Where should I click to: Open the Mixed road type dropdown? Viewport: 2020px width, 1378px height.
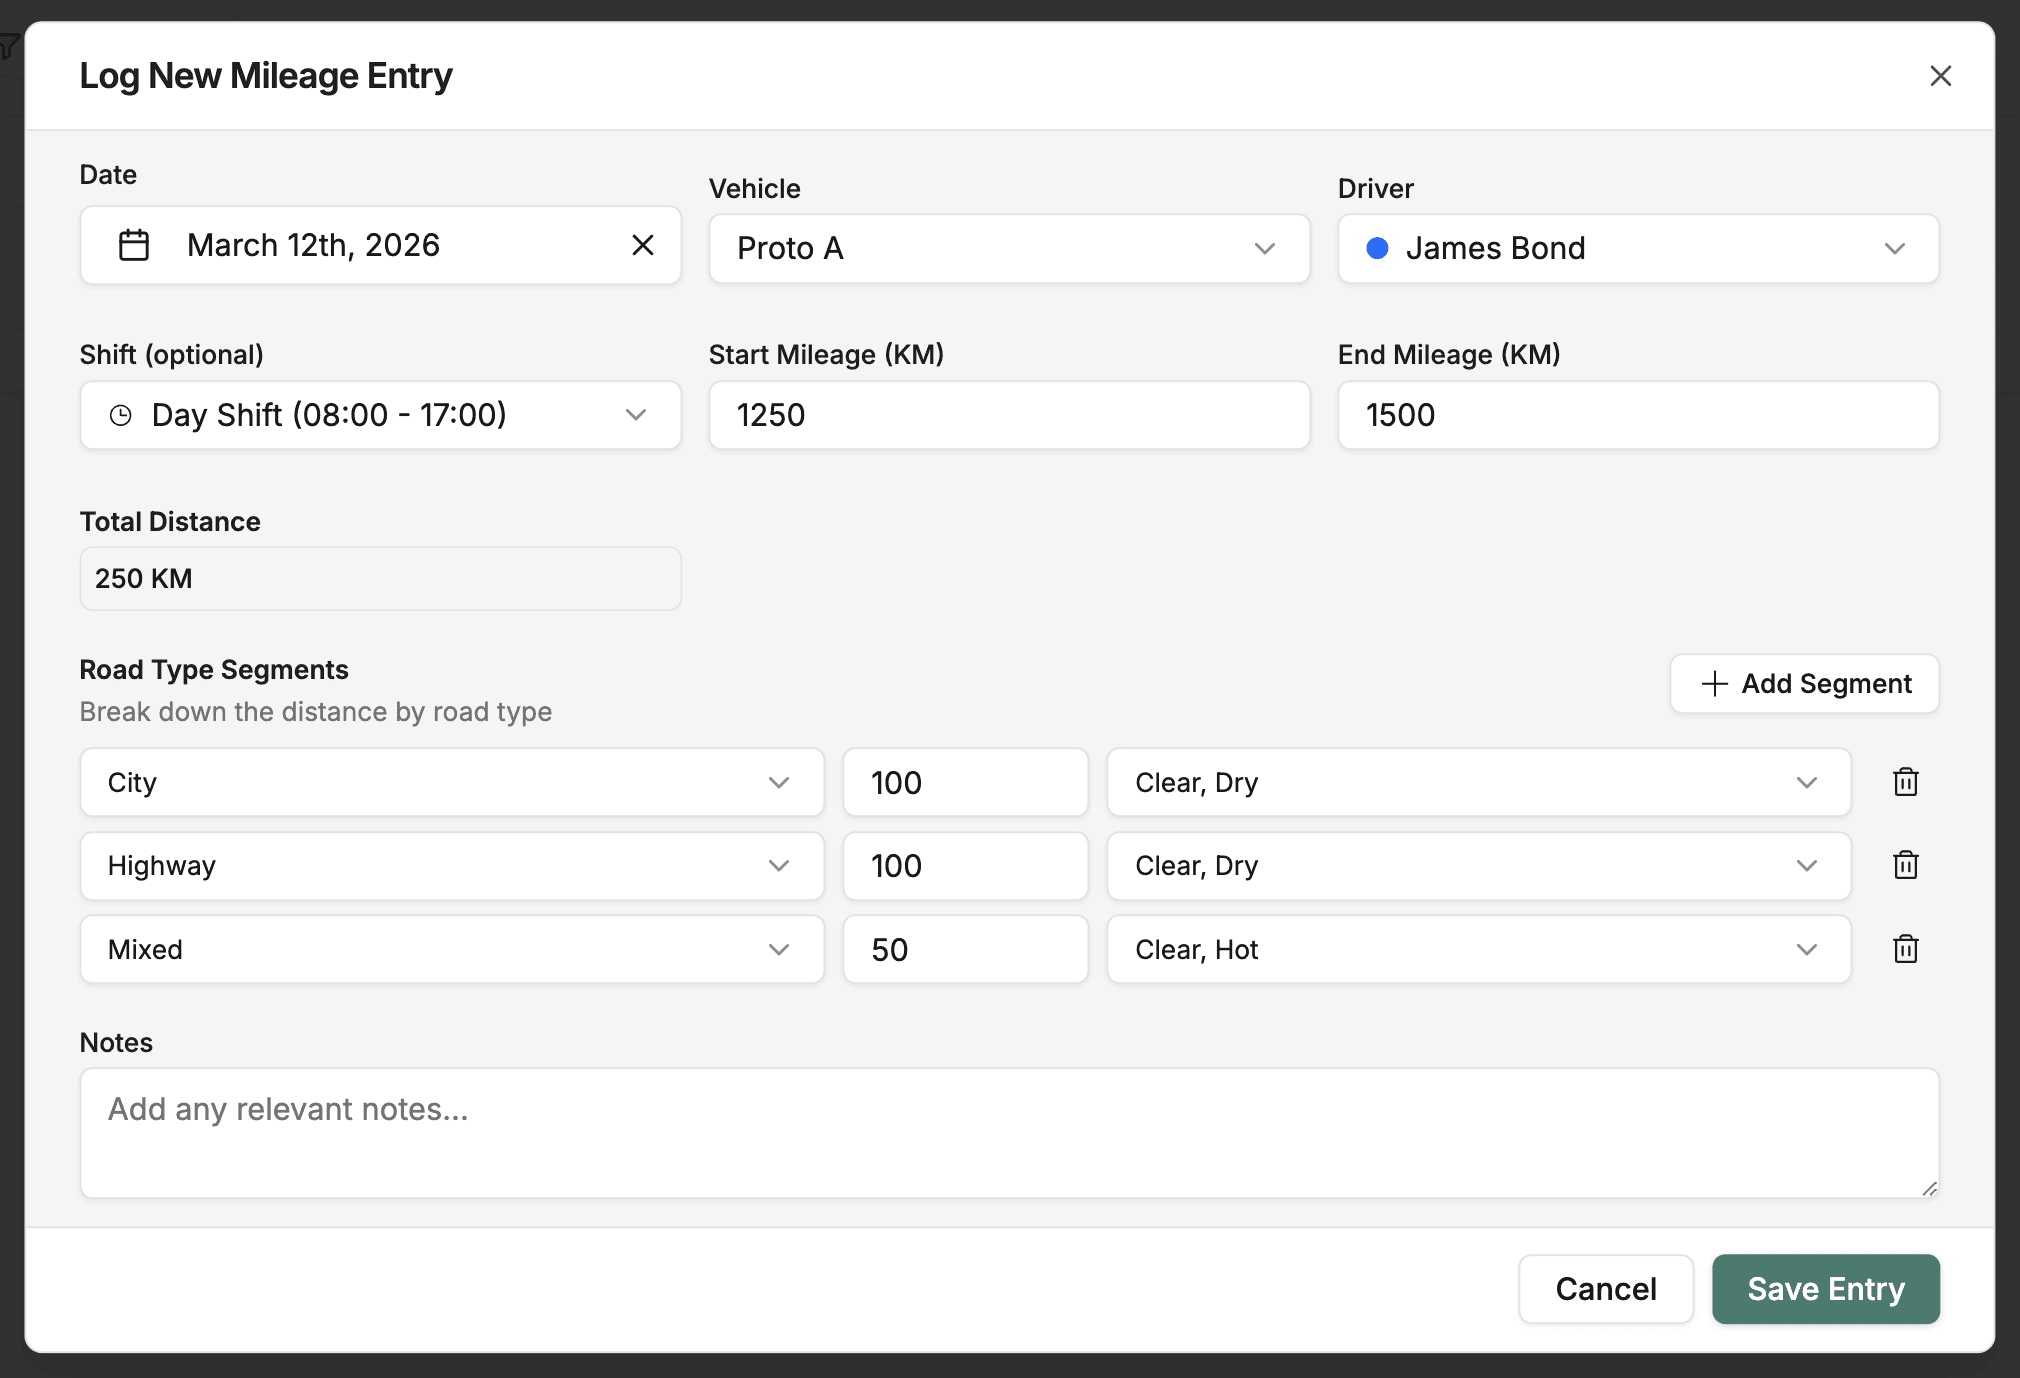click(x=452, y=949)
